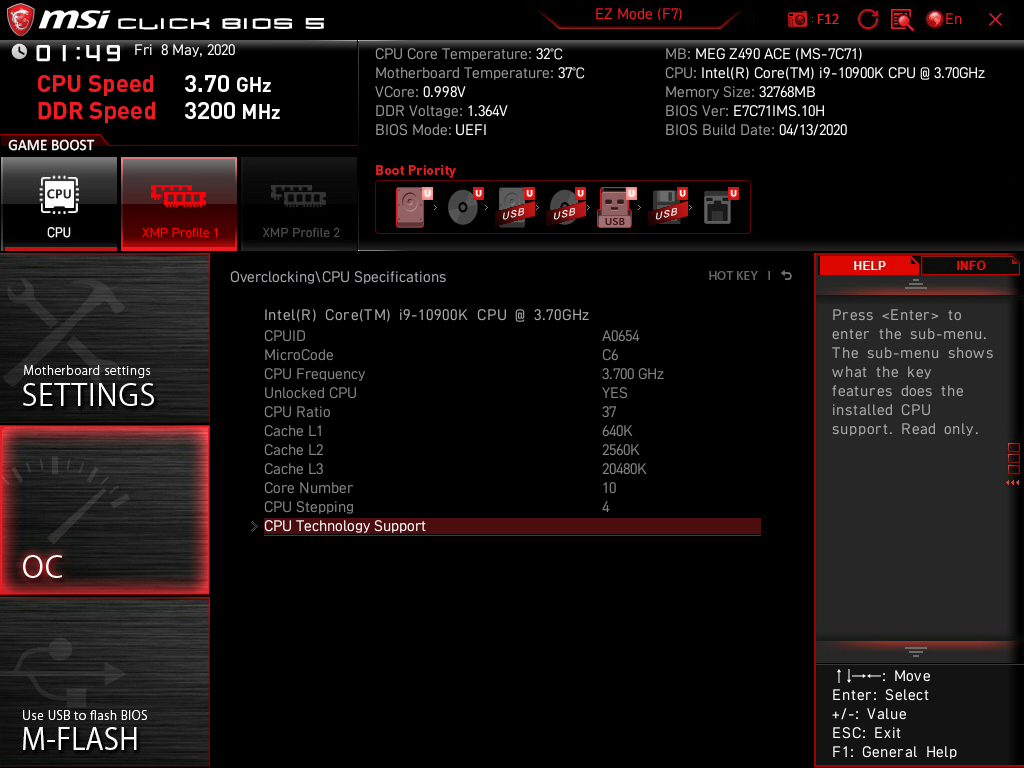
Task: Click the side panel triple-arrow expander
Action: pos(1012,483)
